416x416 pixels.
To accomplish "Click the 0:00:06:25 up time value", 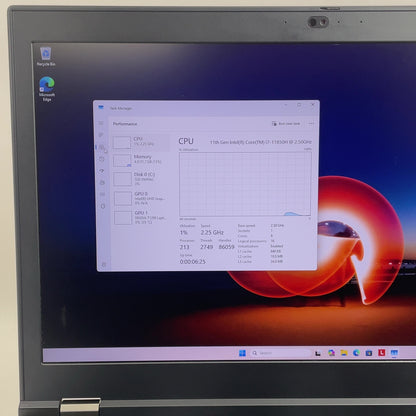I will [193, 262].
